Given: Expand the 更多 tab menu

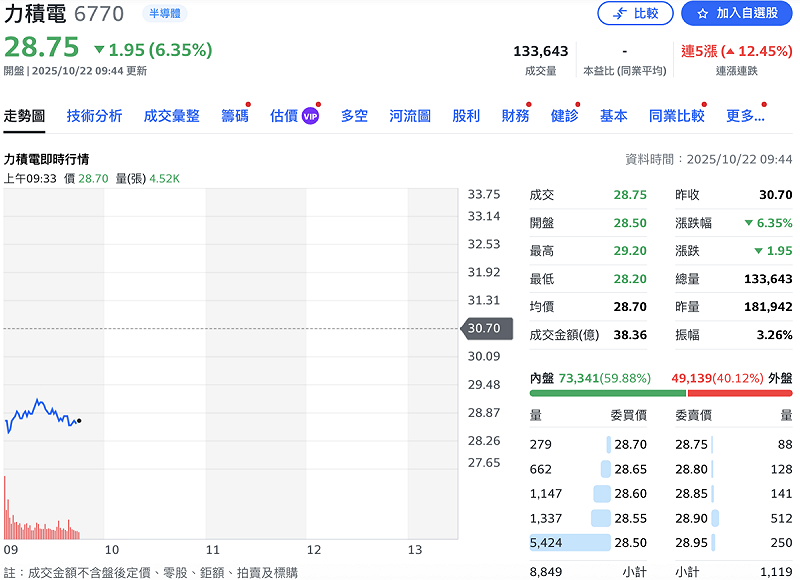Looking at the screenshot, I should pyautogui.click(x=745, y=116).
